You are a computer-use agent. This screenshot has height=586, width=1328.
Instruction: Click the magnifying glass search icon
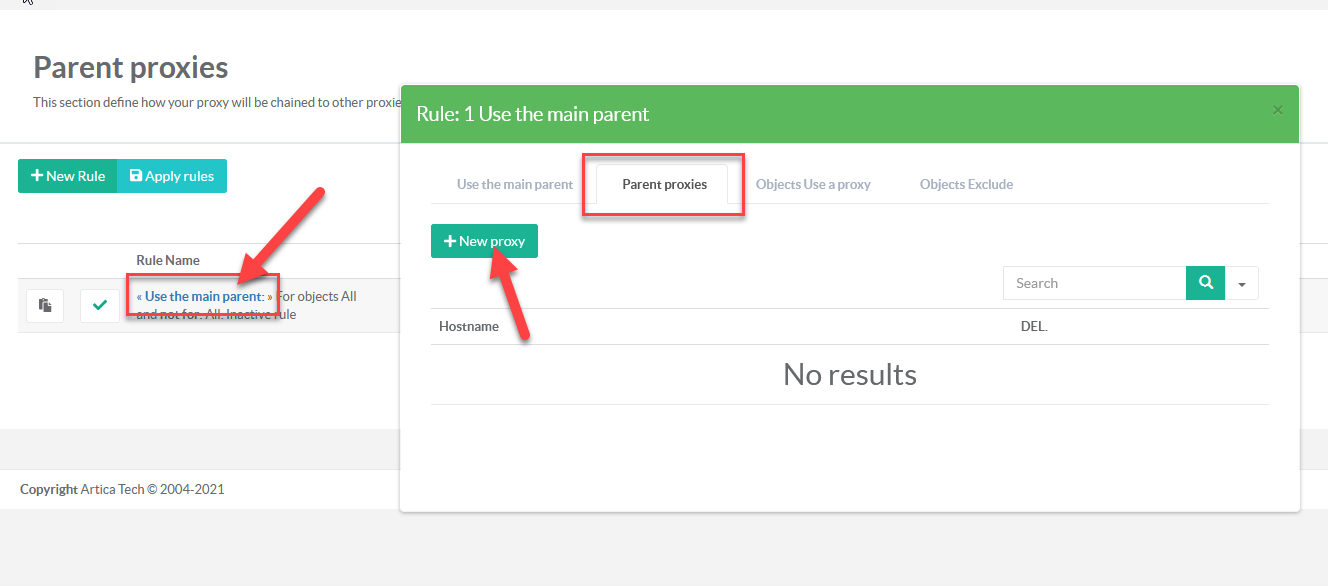click(x=1205, y=283)
